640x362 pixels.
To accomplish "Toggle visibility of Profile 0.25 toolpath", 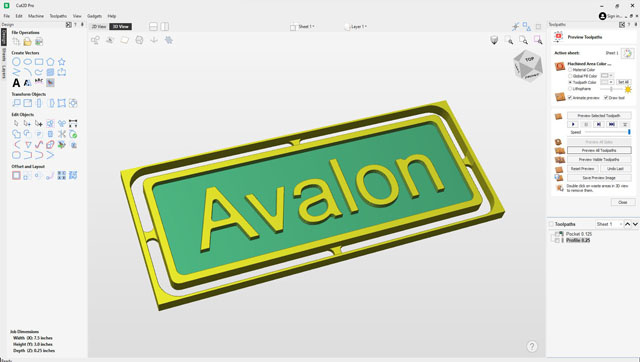I will tap(557, 241).
